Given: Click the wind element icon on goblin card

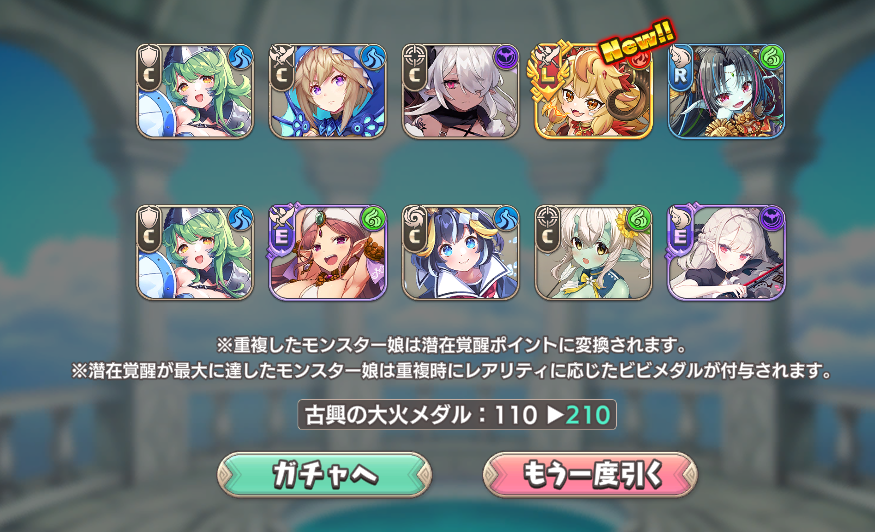Looking at the screenshot, I should tap(640, 218).
